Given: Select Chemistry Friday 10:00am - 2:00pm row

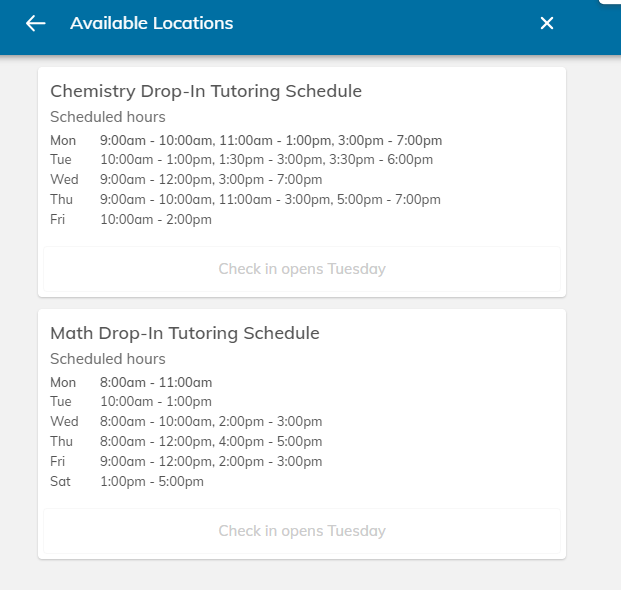Looking at the screenshot, I should (x=156, y=220).
